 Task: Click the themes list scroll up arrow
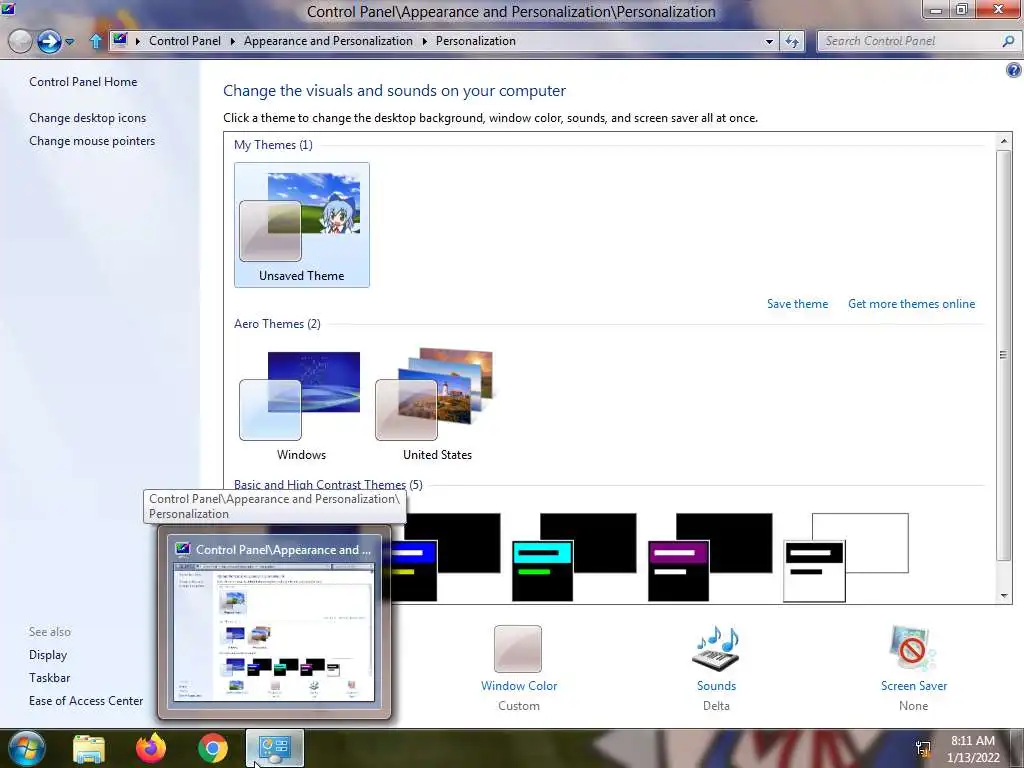[x=1004, y=141]
